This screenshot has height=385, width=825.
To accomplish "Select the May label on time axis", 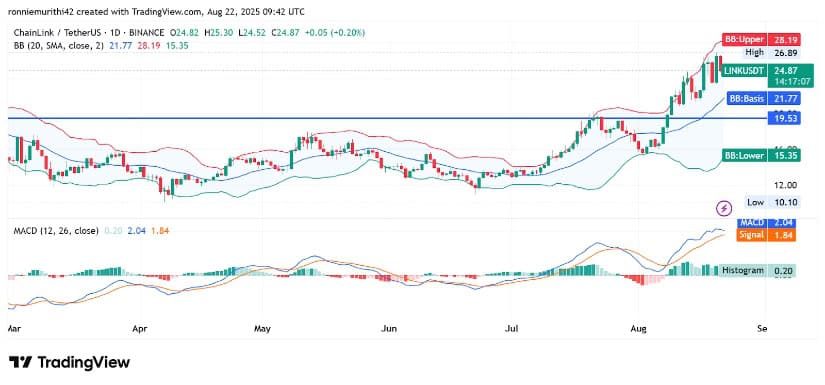I will pos(262,329).
